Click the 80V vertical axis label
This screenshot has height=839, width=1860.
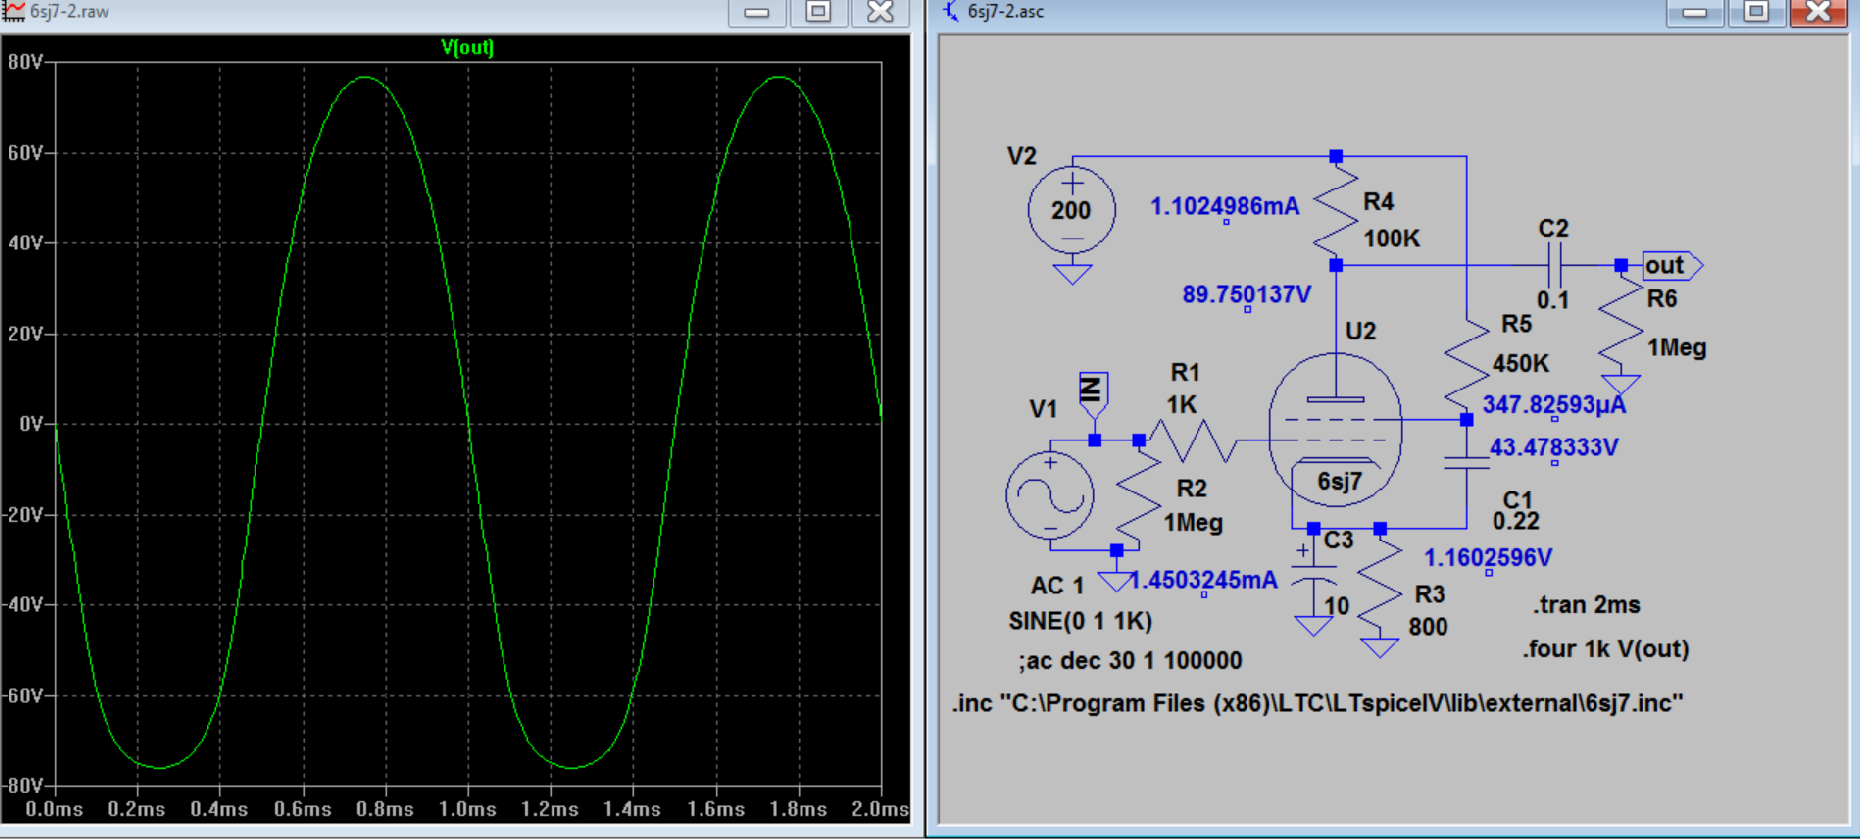click(25, 62)
